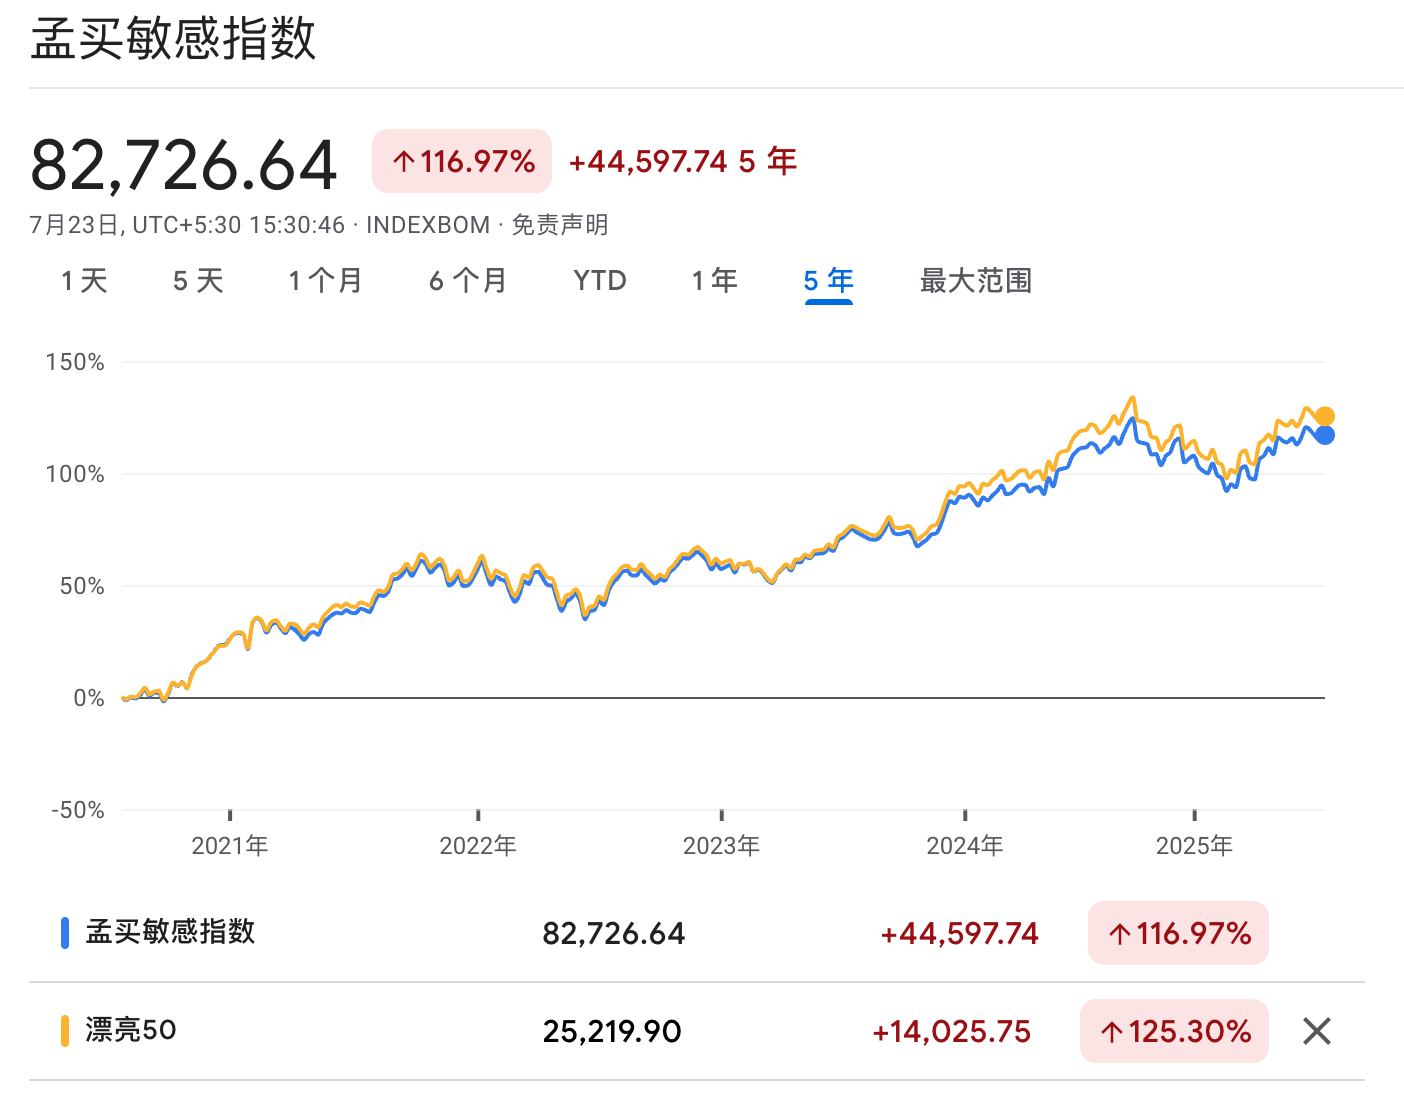Select the YTD time range option

tap(599, 281)
